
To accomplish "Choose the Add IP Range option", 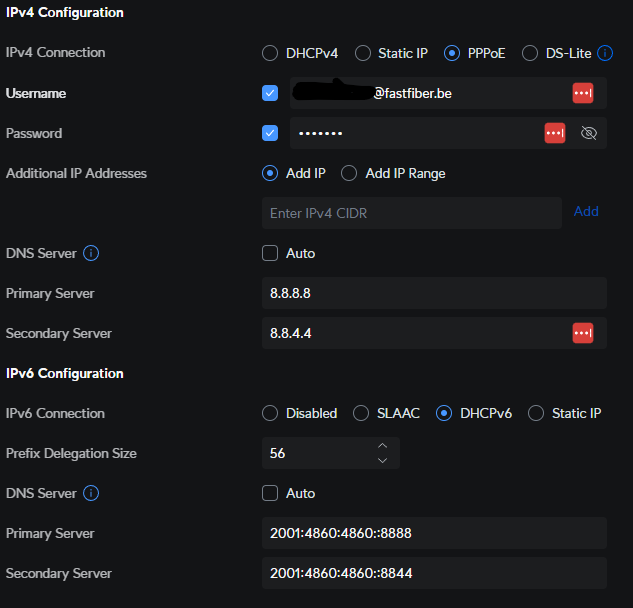I will point(349,173).
